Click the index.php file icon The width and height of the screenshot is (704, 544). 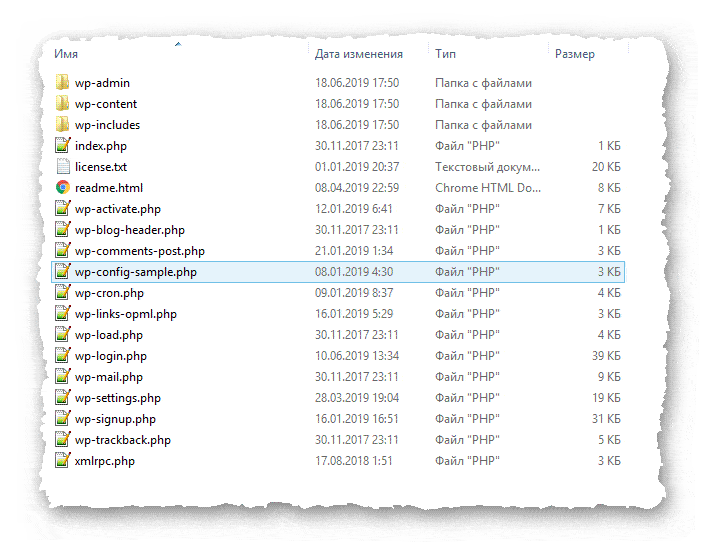(63, 145)
